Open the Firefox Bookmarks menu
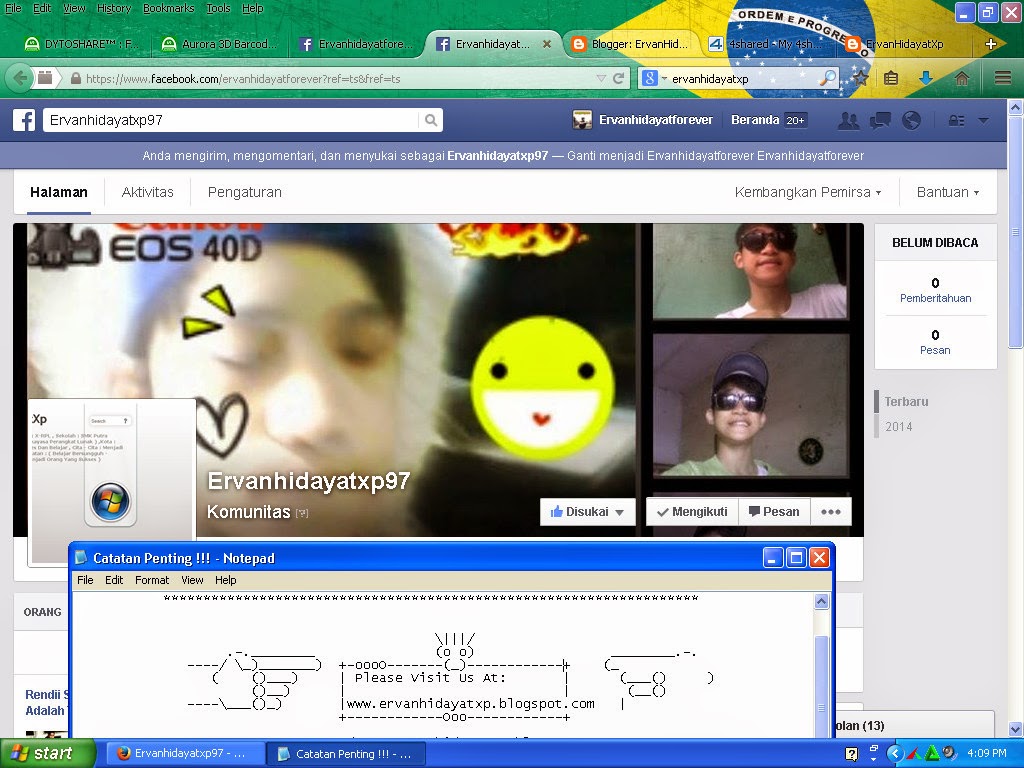Screen dimensions: 1024x768 click(168, 8)
